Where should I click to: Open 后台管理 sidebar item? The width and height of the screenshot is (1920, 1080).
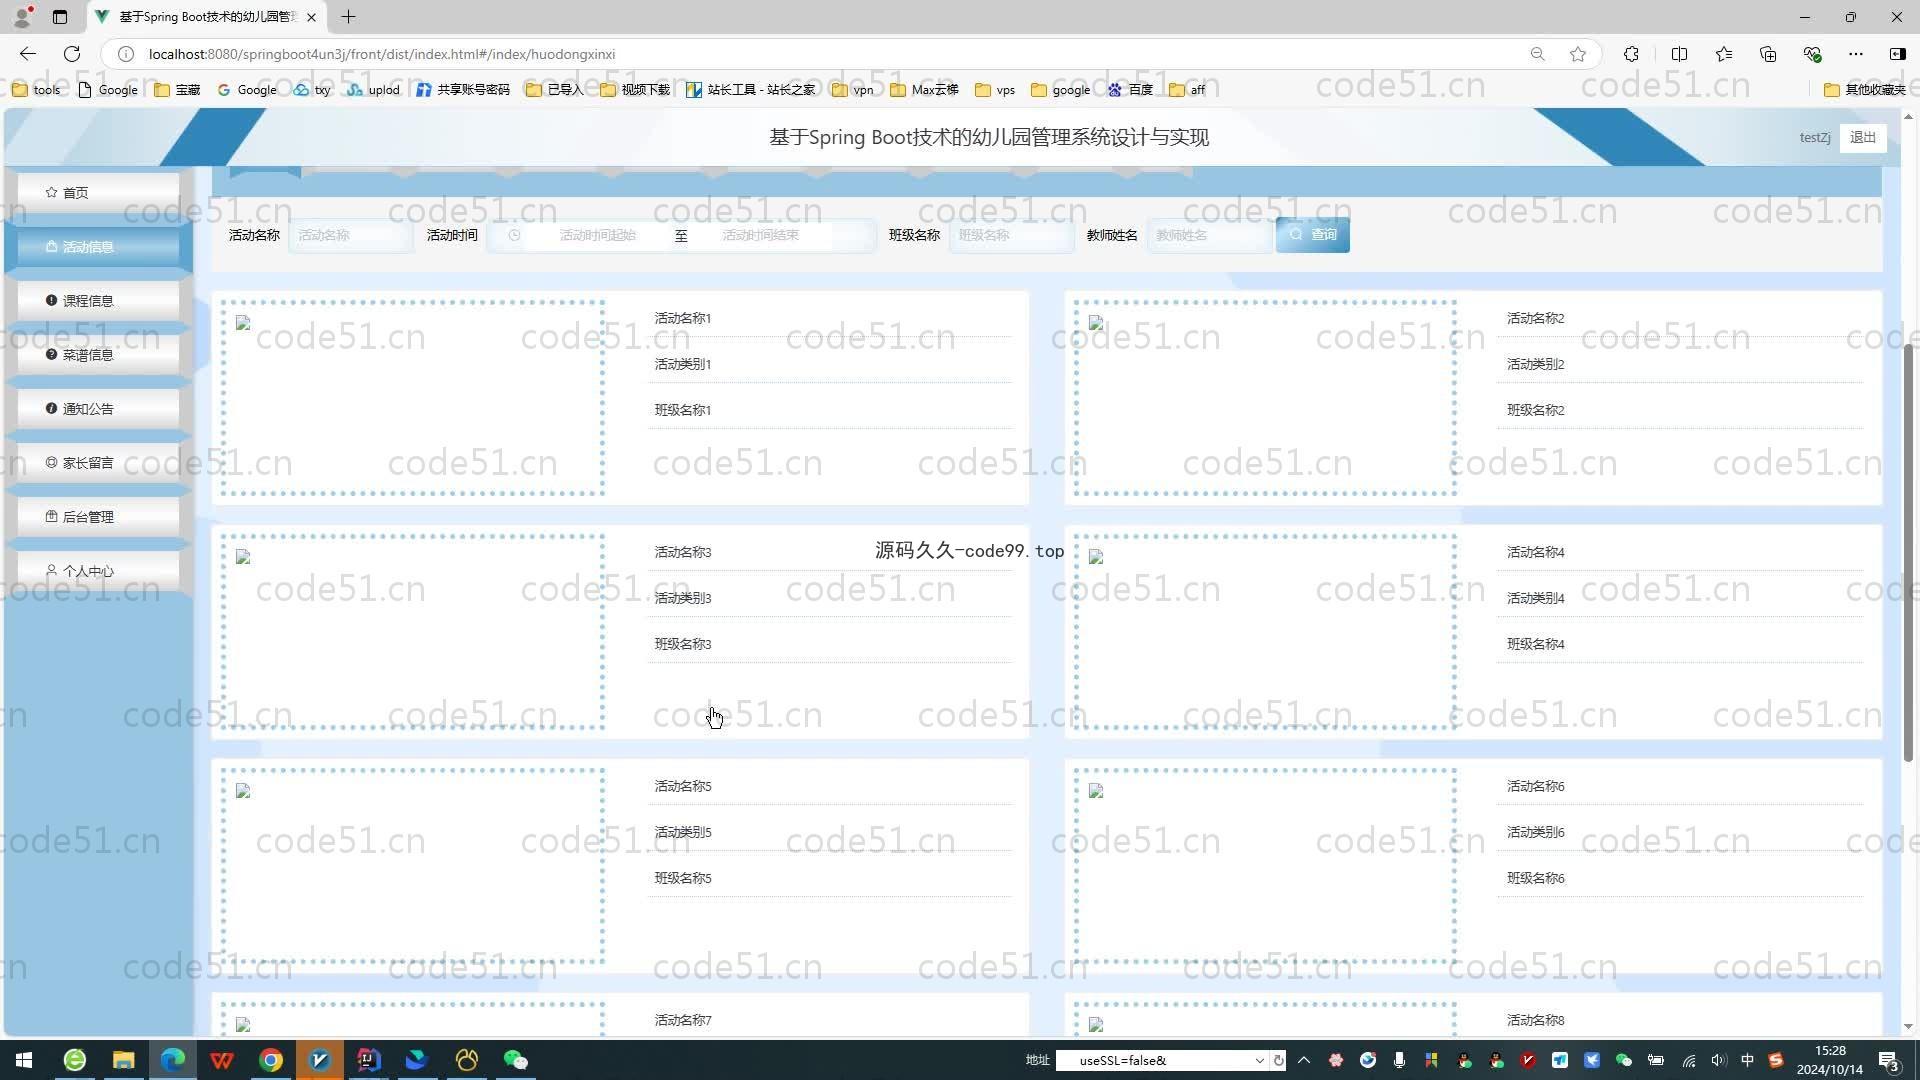[x=98, y=516]
